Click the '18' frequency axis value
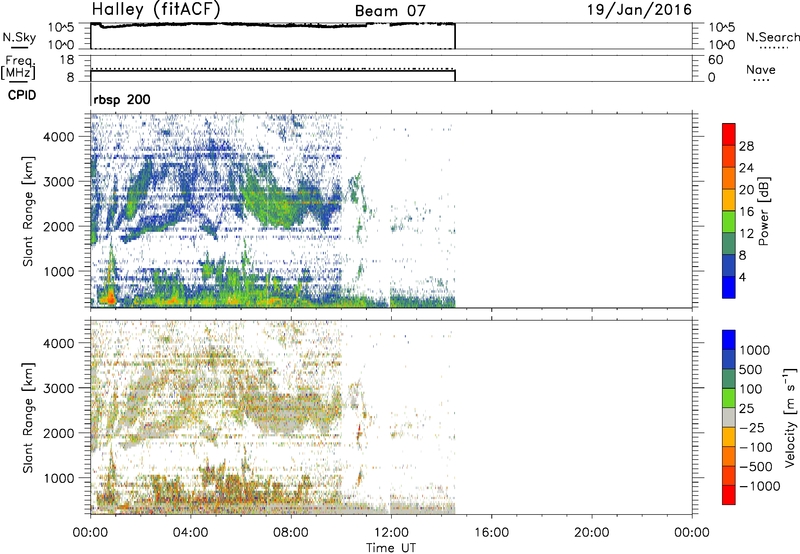Screen dimensions: 800x554 67,60
